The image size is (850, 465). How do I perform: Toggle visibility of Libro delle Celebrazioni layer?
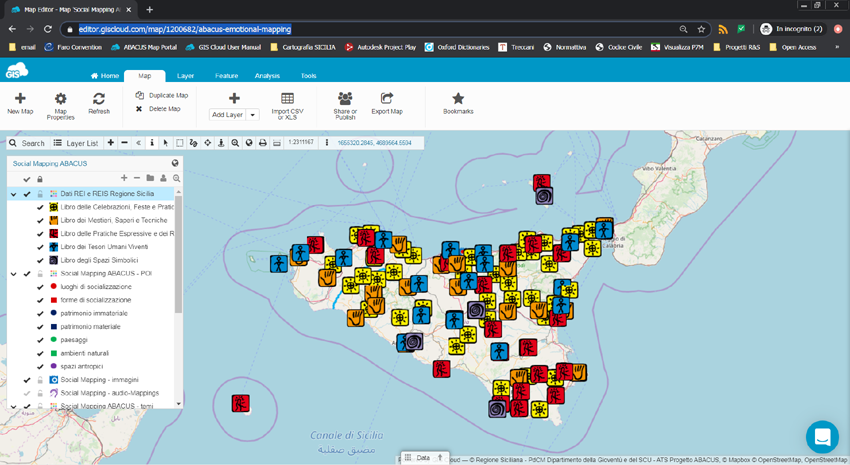(40, 207)
